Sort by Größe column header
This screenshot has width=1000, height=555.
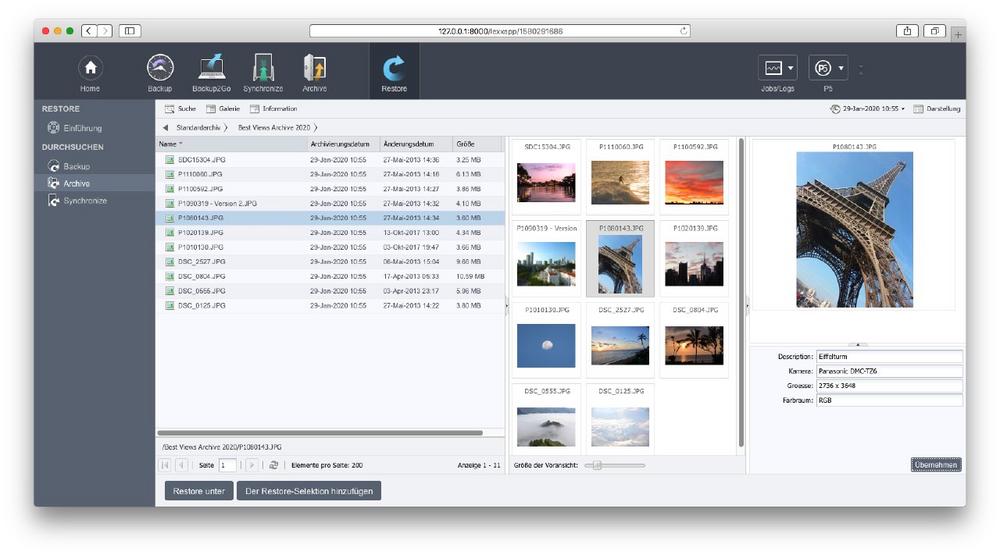[478, 144]
